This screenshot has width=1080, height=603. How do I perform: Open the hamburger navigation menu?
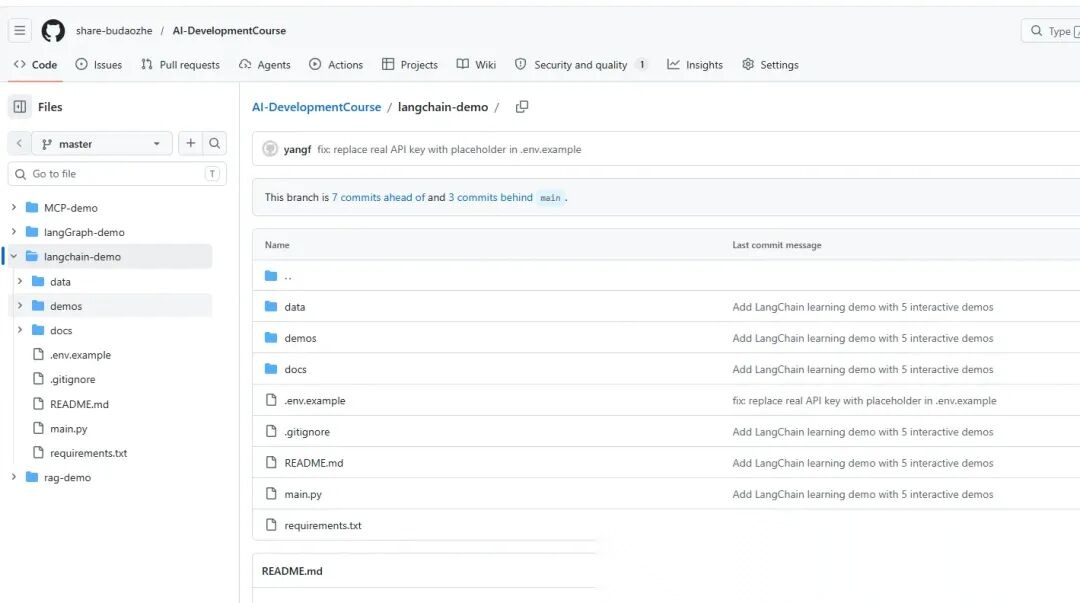(19, 30)
